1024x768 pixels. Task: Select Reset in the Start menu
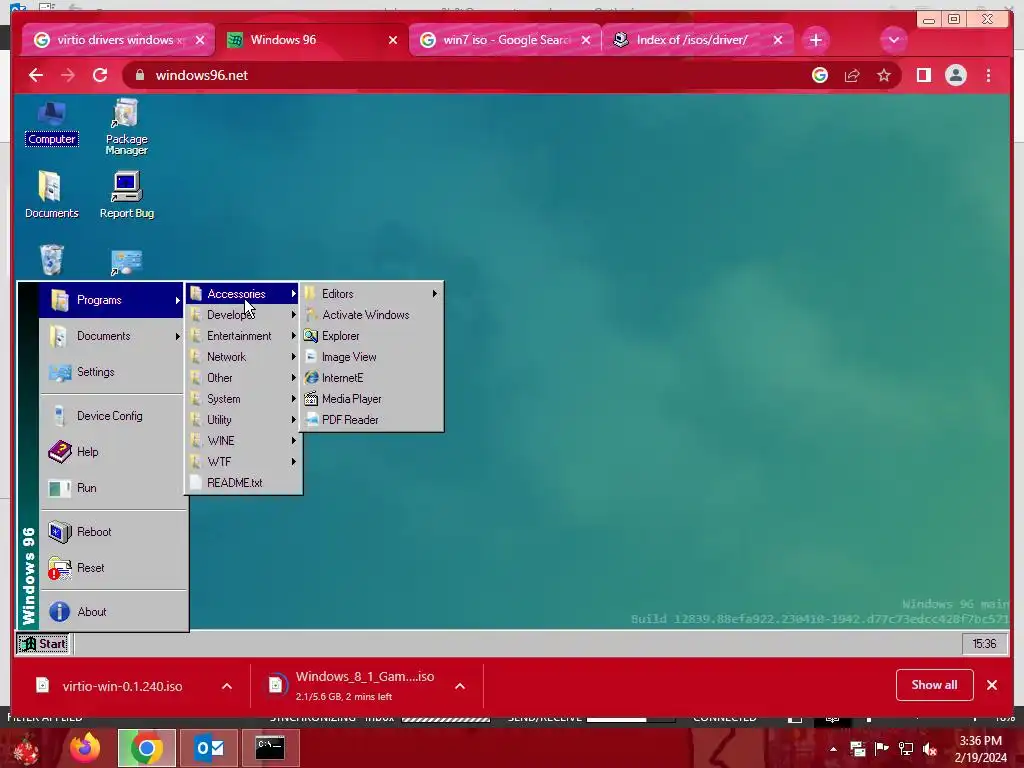pyautogui.click(x=111, y=568)
